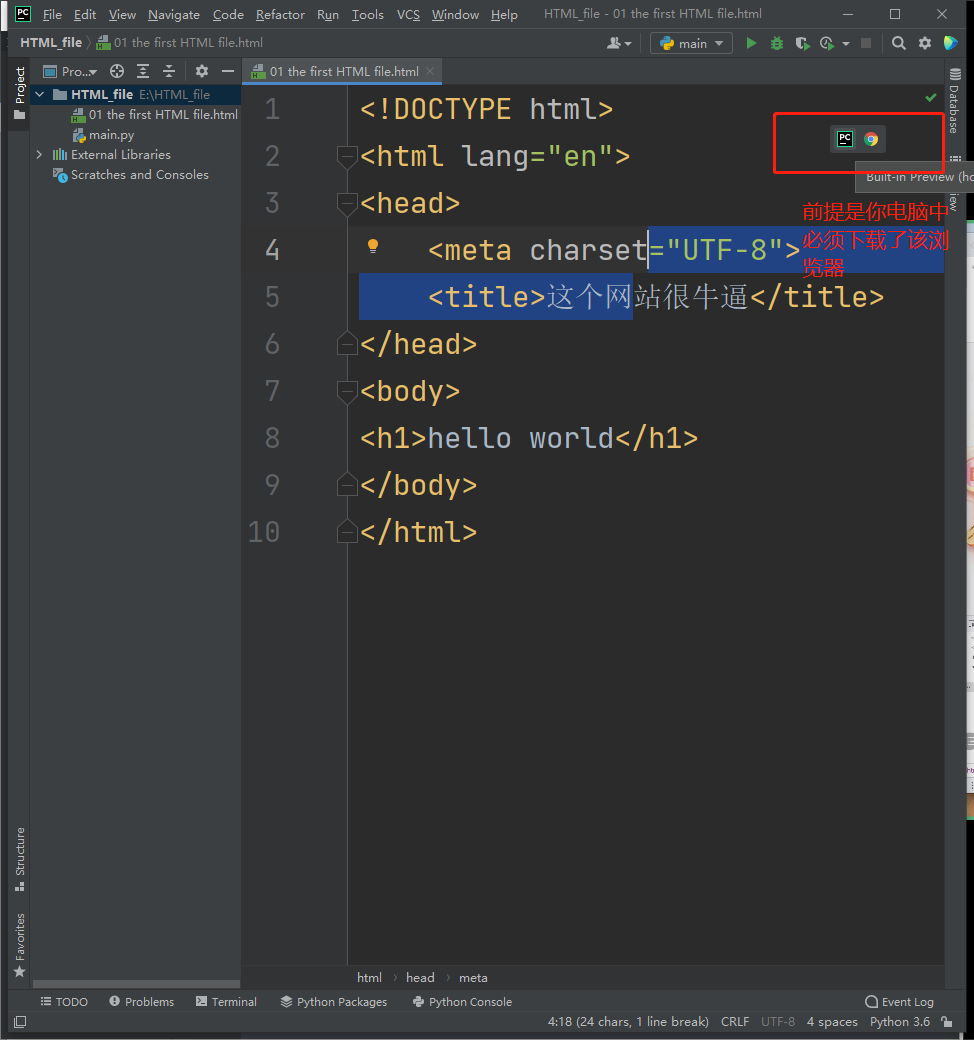Collapse all in project tree

pos(169,71)
